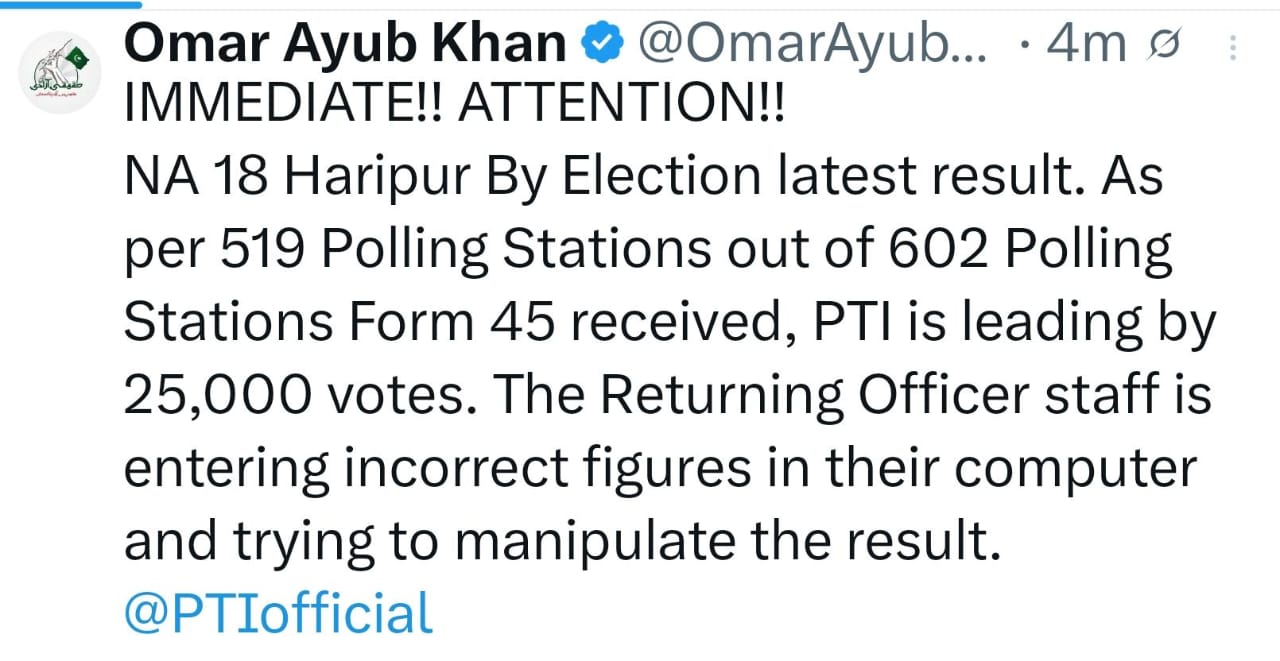Click the 'NA 18 Haripur By Election' text
Image resolution: width=1280 pixels, height=661 pixels.
440,177
